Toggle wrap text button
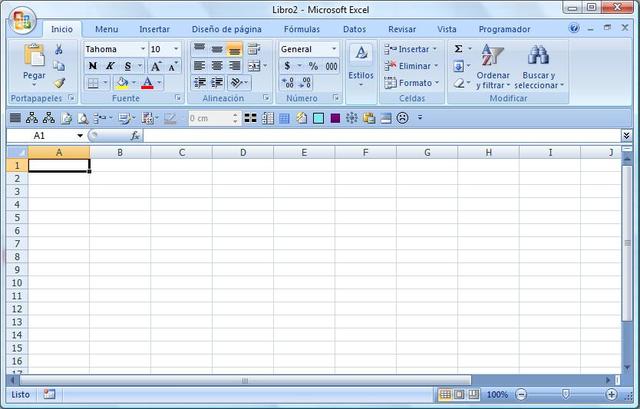The image size is (640, 409). point(254,49)
